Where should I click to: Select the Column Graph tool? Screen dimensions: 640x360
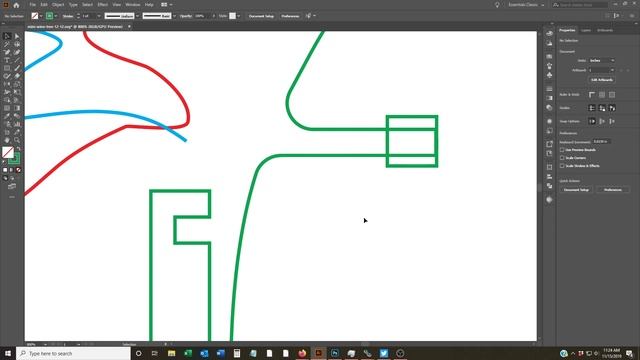[17, 124]
